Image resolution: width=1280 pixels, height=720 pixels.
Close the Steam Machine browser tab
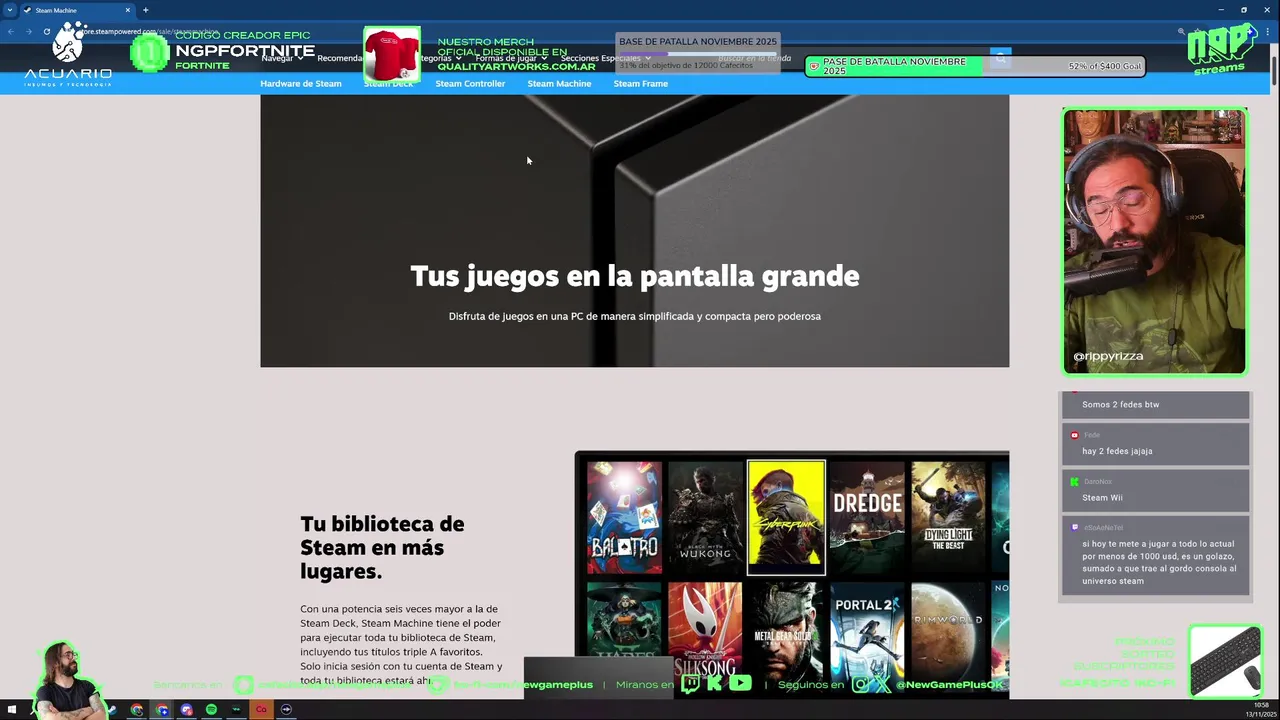(128, 10)
